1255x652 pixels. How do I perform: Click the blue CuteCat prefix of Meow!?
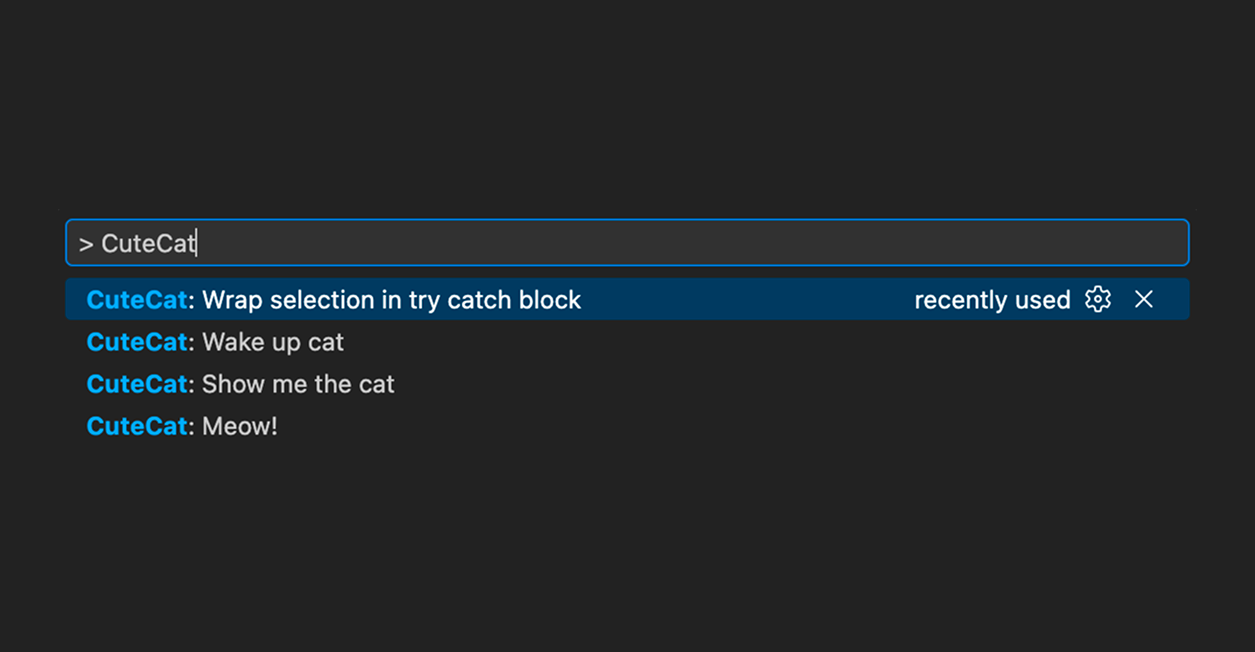(137, 426)
